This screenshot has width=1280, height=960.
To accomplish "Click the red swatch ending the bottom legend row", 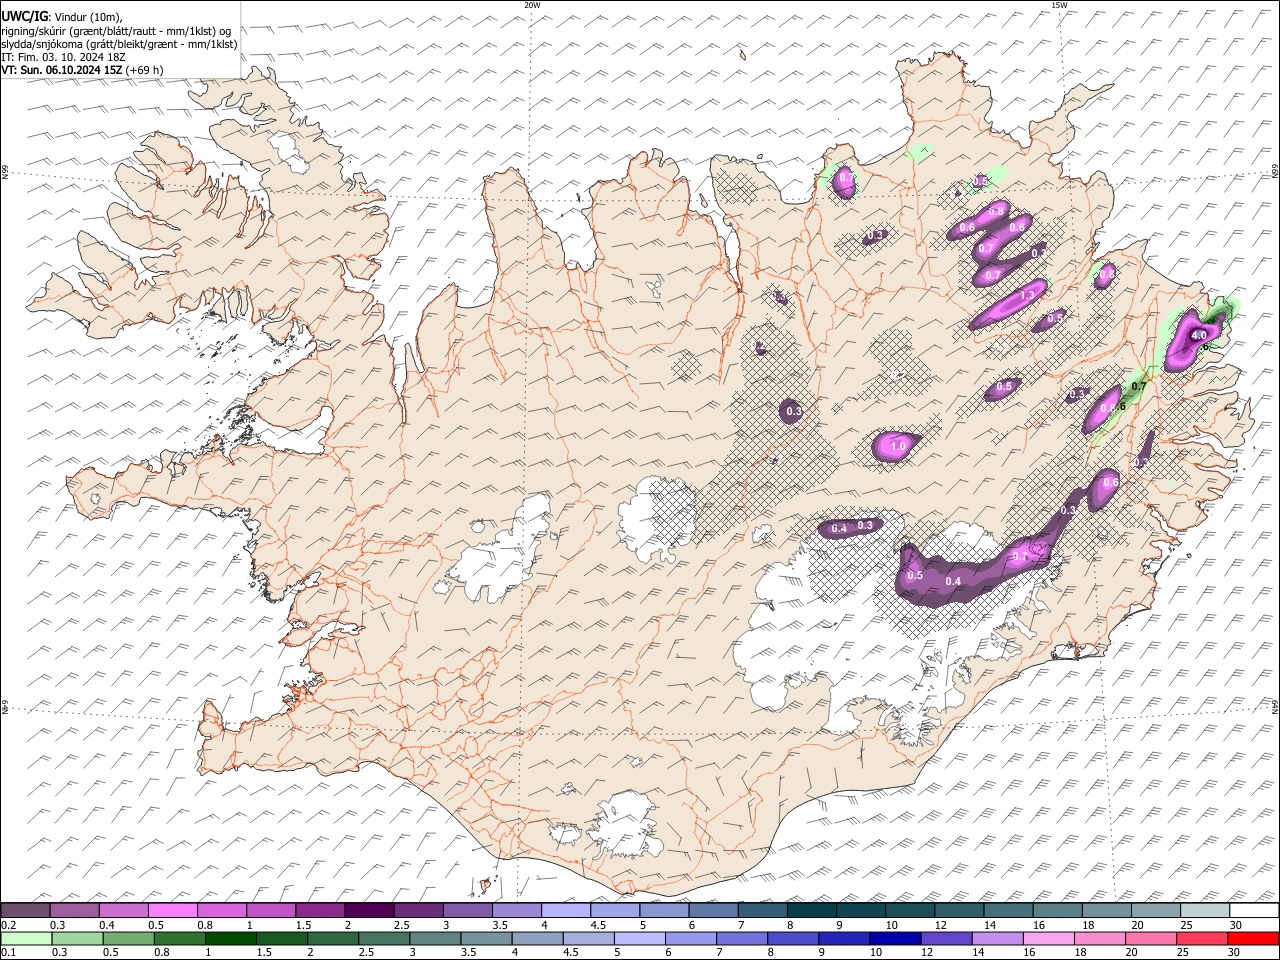I will (x=1253, y=939).
